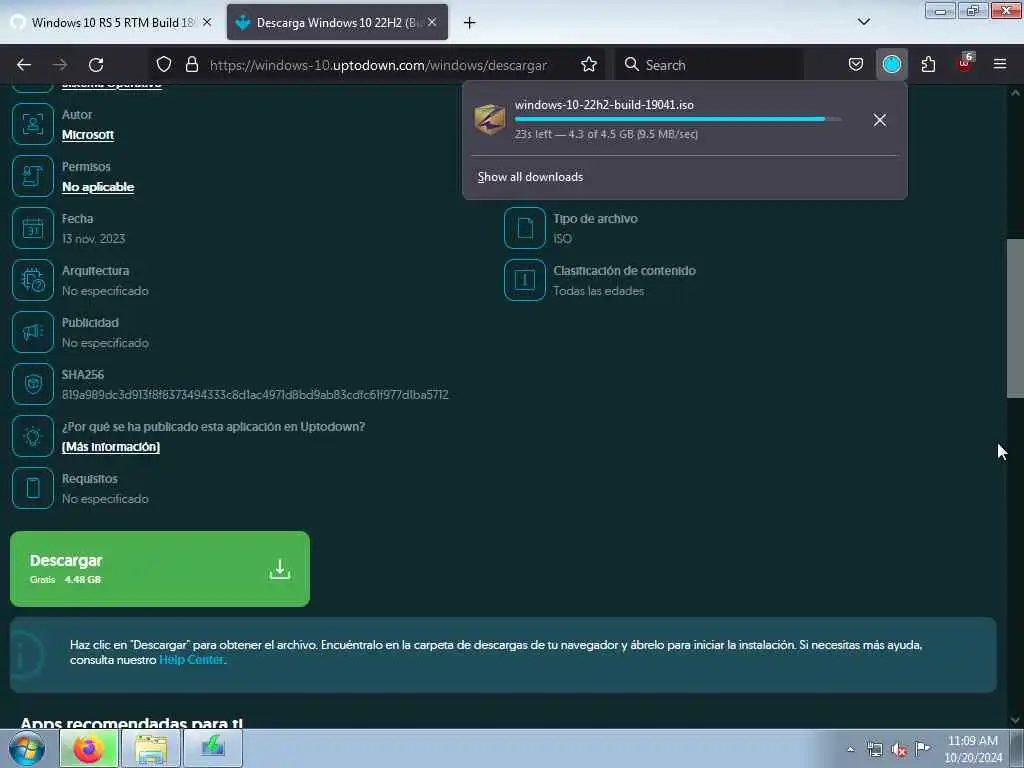Viewport: 1024px width, 768px height.
Task: Open the Action Center flag icon
Action: [923, 748]
